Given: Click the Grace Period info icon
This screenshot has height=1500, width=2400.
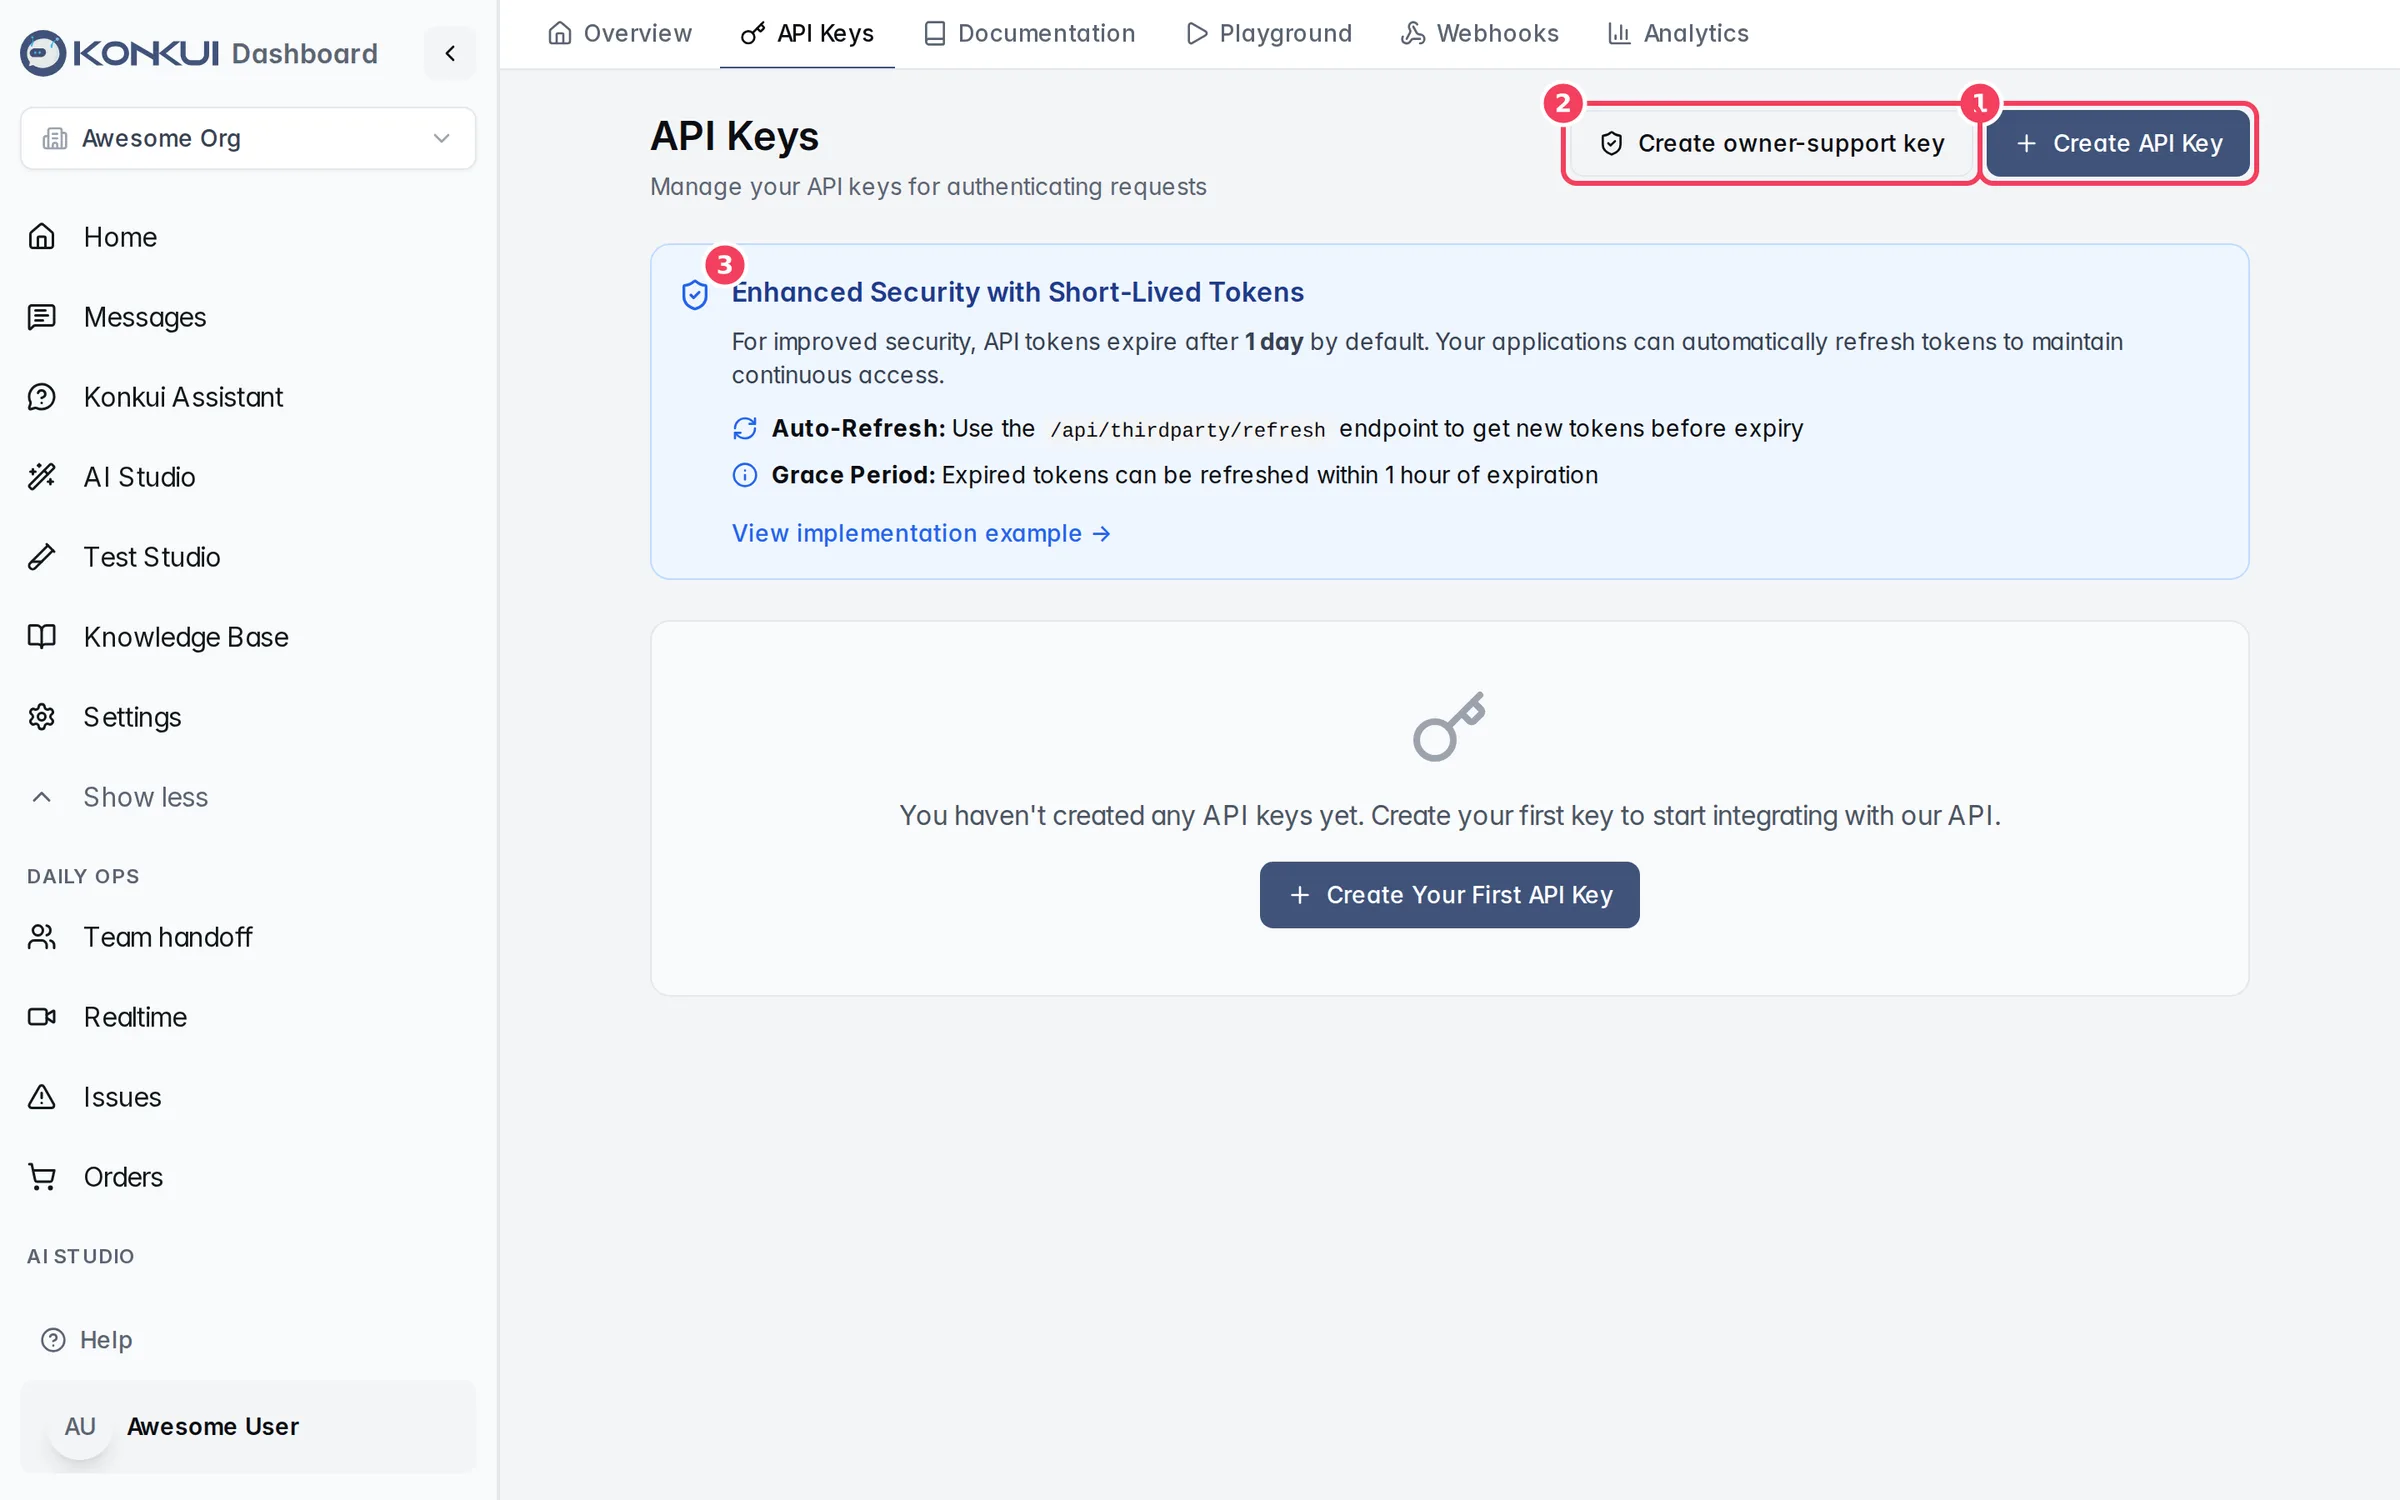Looking at the screenshot, I should tap(745, 476).
